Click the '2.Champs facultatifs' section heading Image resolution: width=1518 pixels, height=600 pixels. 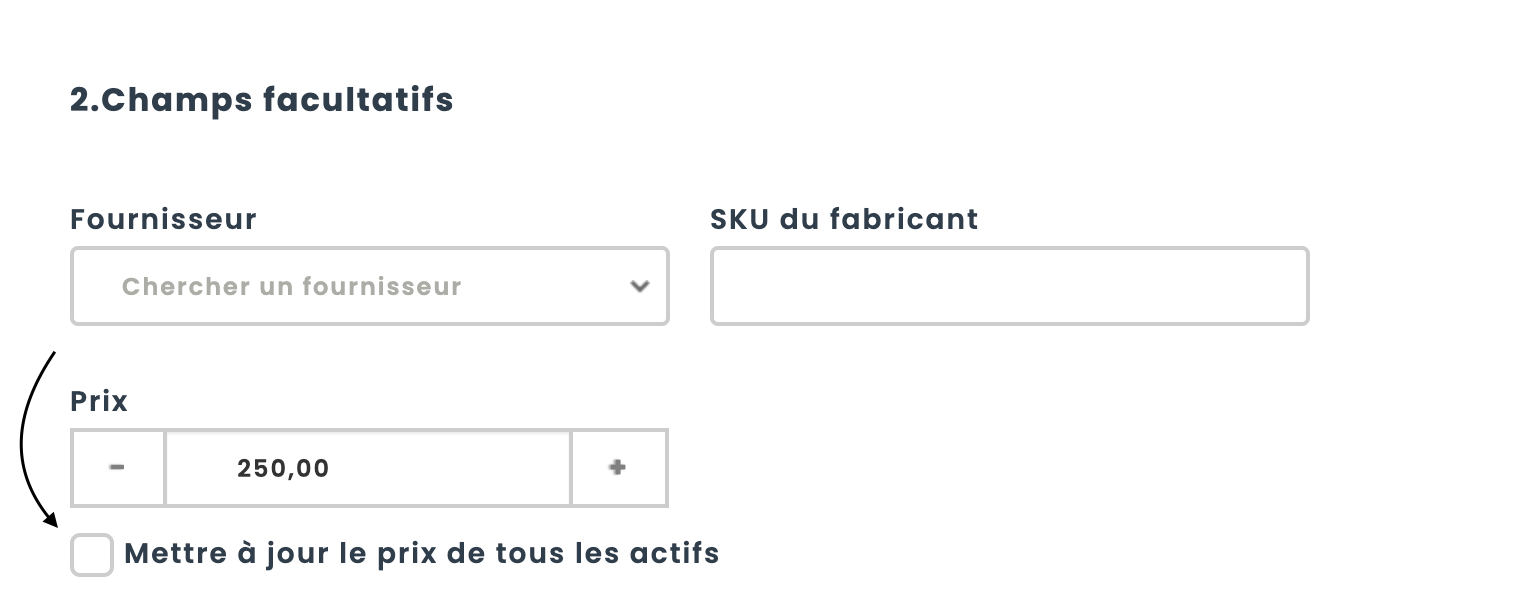[261, 100]
